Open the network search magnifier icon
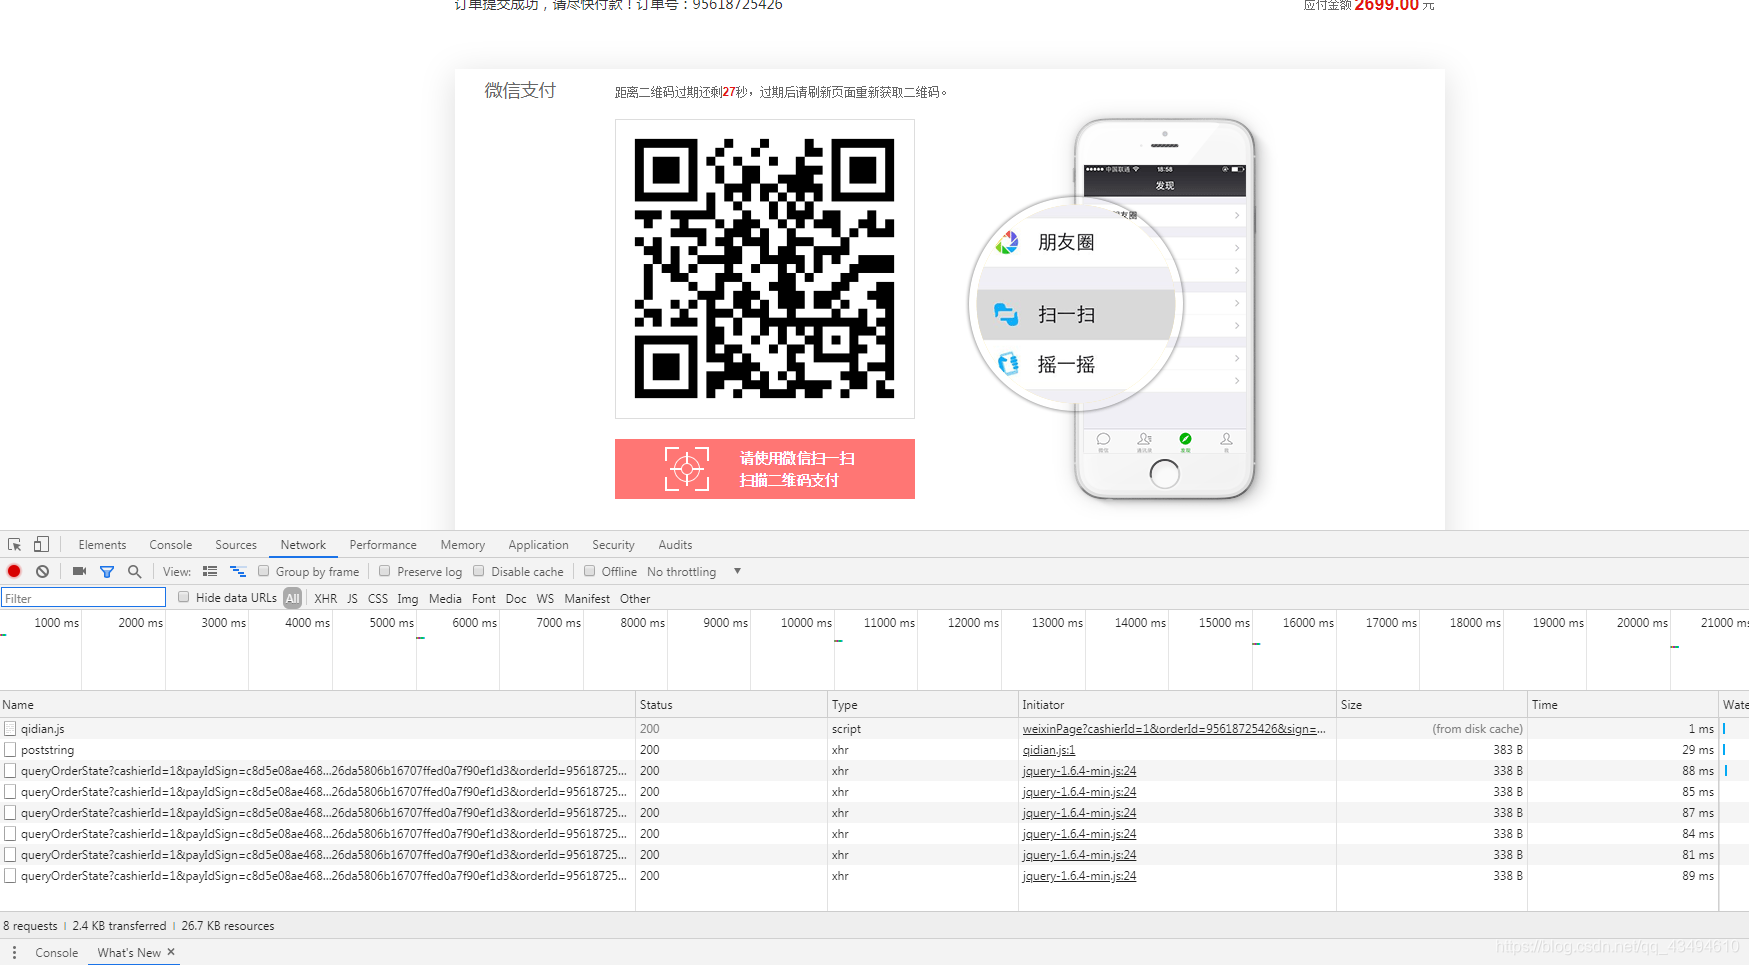Screen dimensions: 1749x965 (134, 571)
